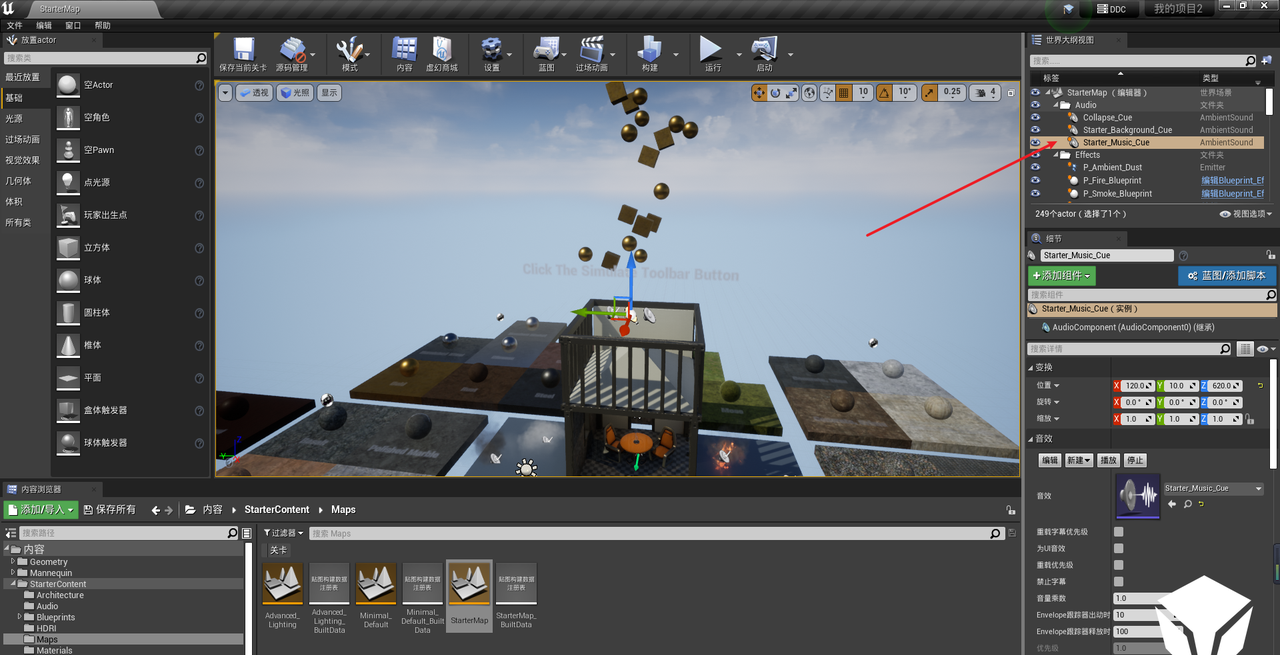Open the Settings (设置) toolbar icon
Screen dimensions: 1280x655
coord(491,52)
